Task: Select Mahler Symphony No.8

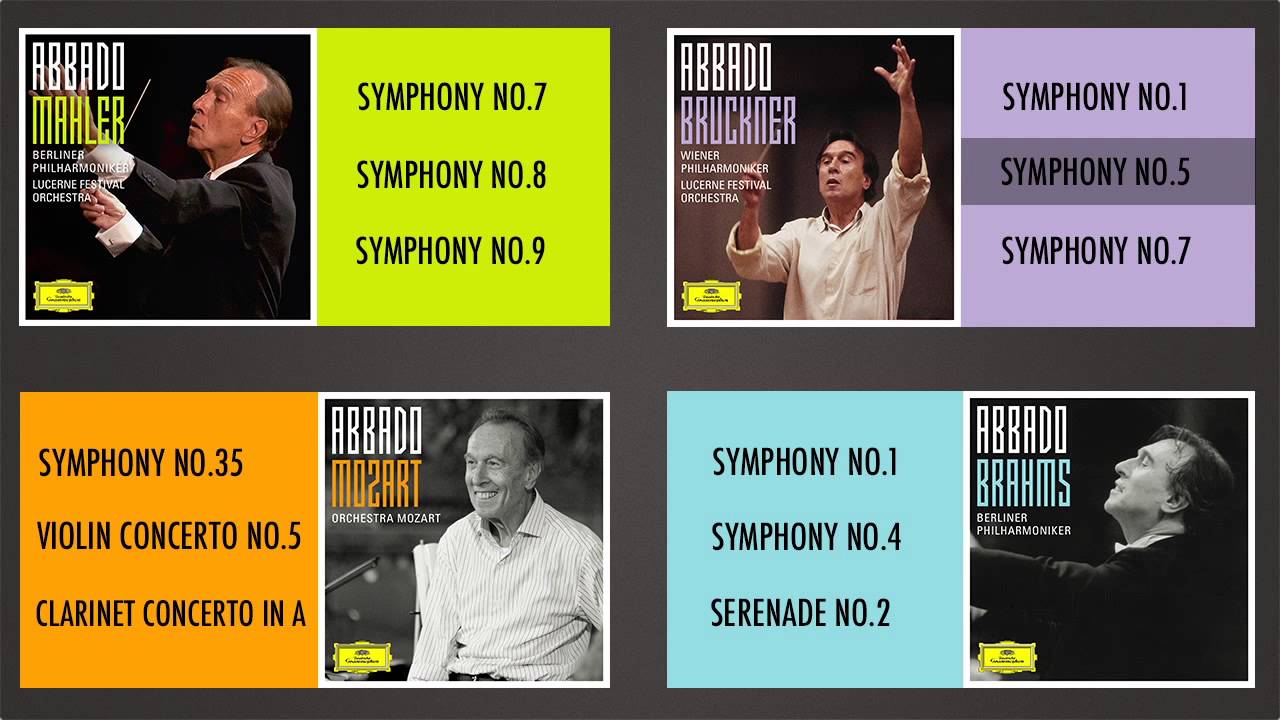Action: (x=452, y=175)
